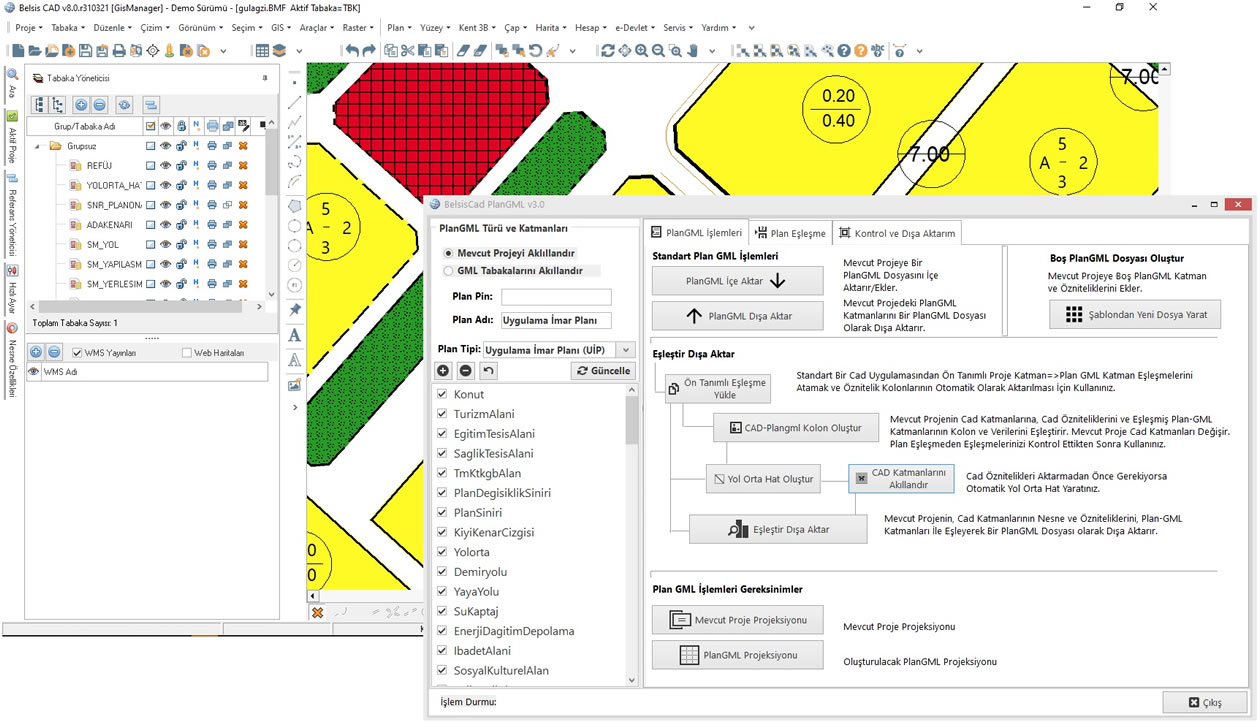Click add category plus icon in PlanGML
1260x728 pixels.
(445, 371)
